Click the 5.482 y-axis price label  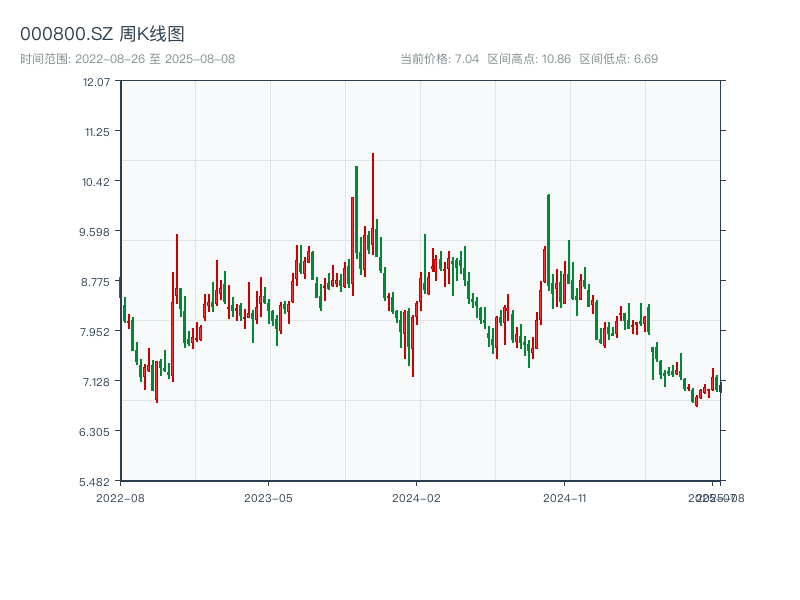click(97, 481)
